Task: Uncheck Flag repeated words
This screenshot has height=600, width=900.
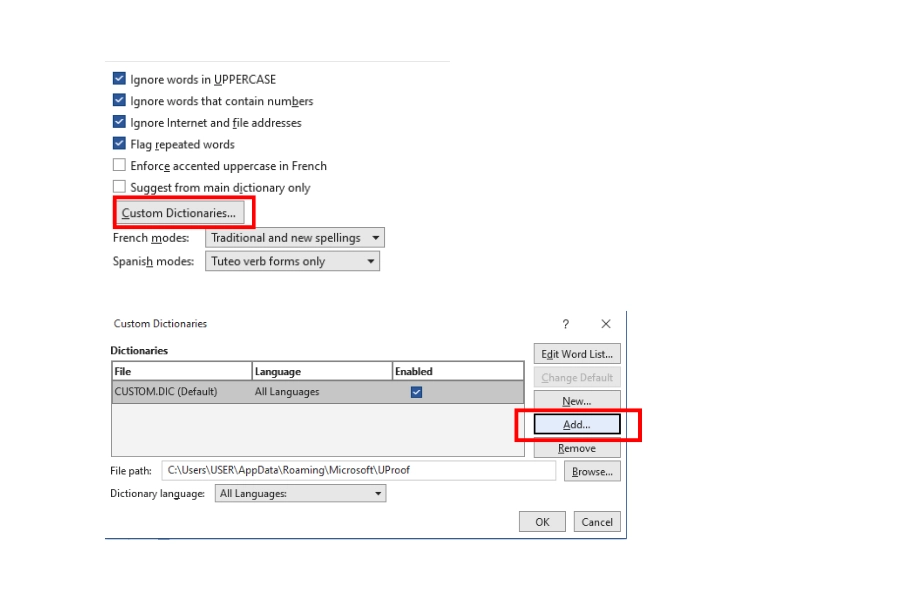Action: [x=119, y=144]
